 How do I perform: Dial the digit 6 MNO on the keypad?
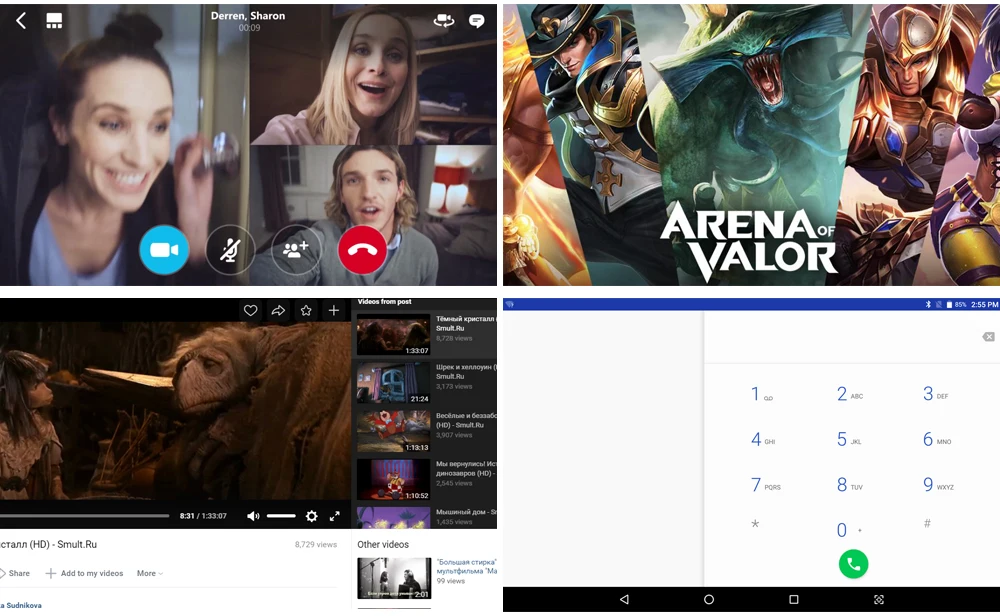click(936, 439)
